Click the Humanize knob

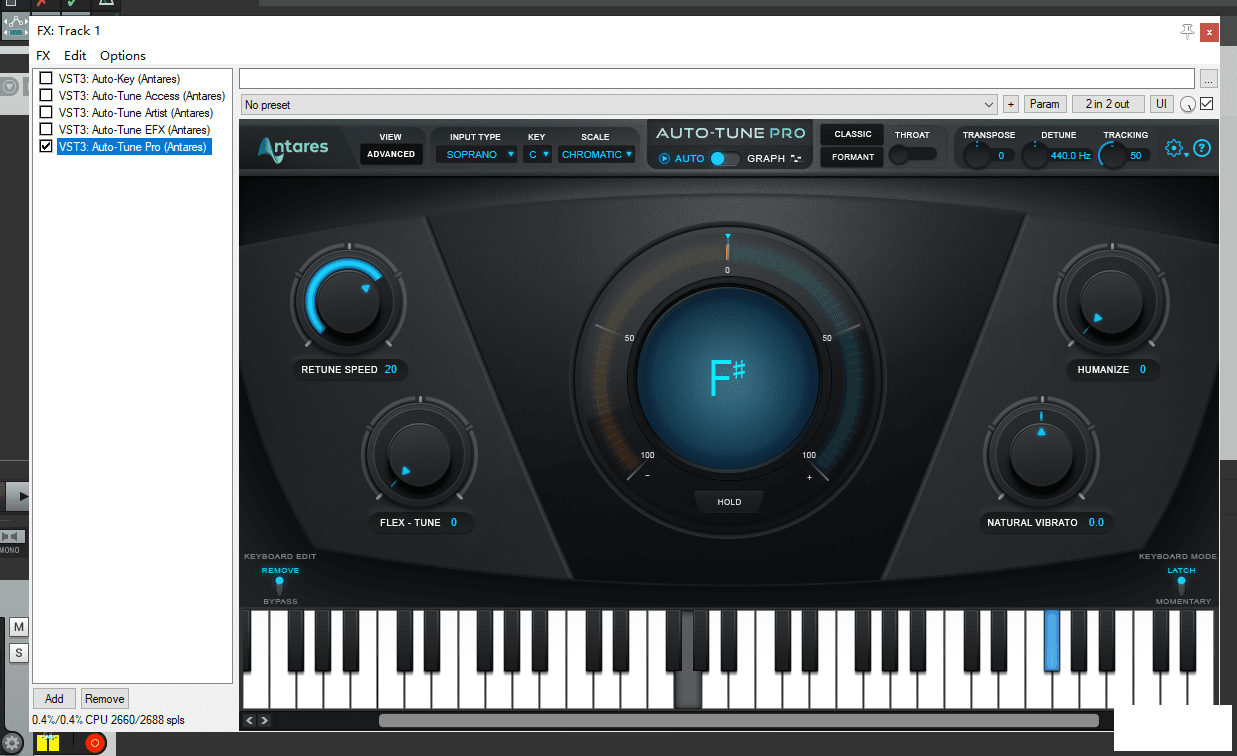point(1110,301)
